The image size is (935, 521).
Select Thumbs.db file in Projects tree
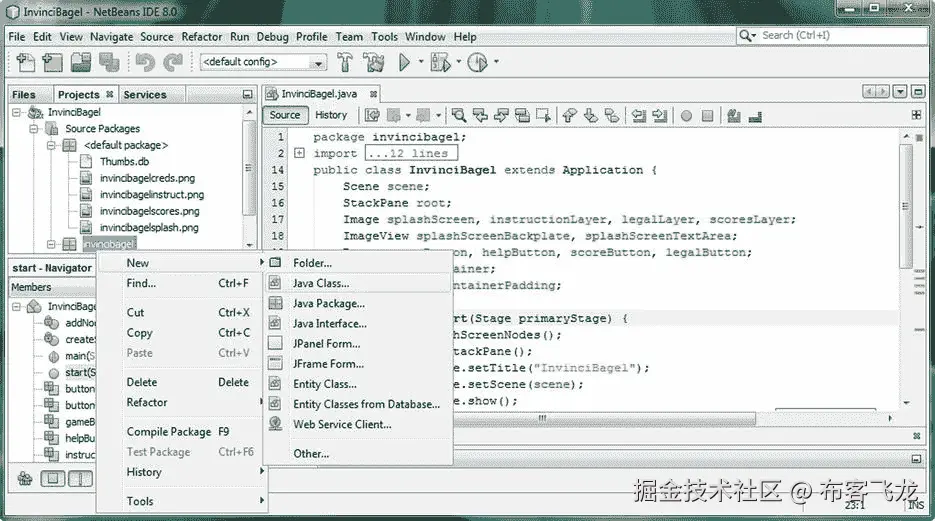pyautogui.click(x=124, y=162)
